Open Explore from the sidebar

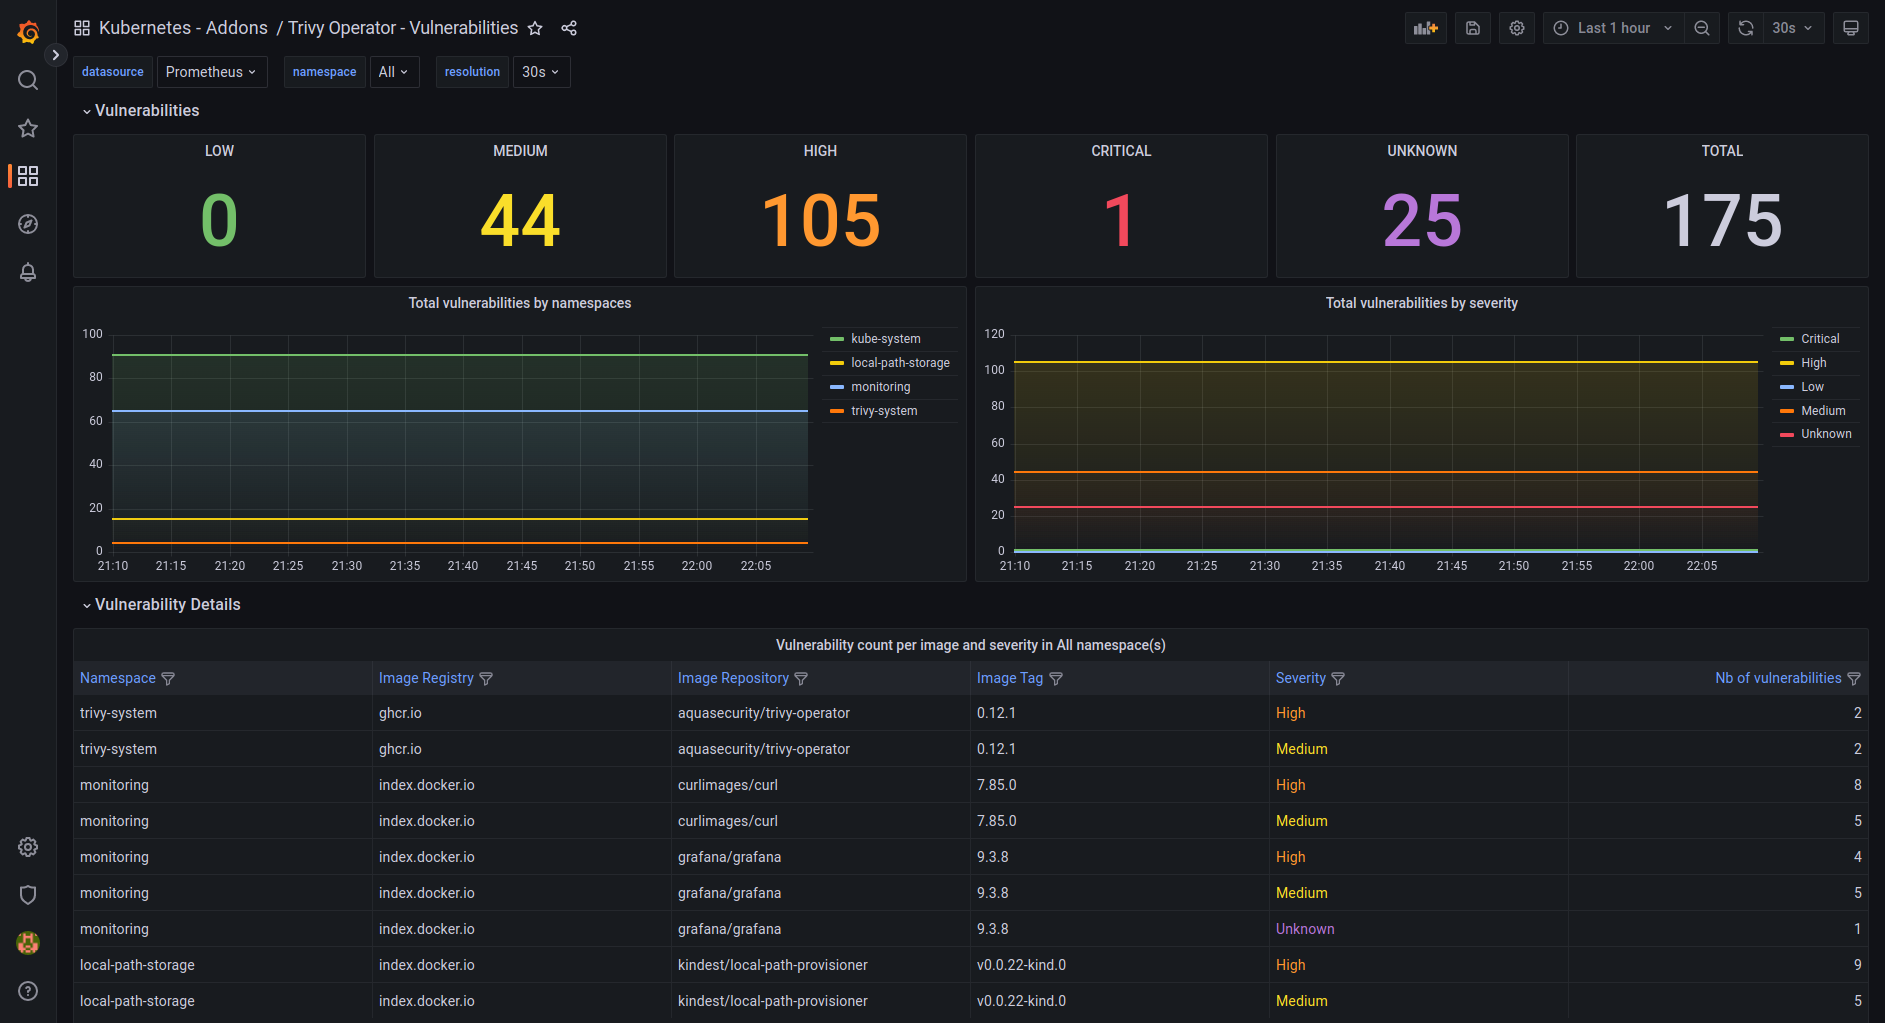[x=27, y=224]
